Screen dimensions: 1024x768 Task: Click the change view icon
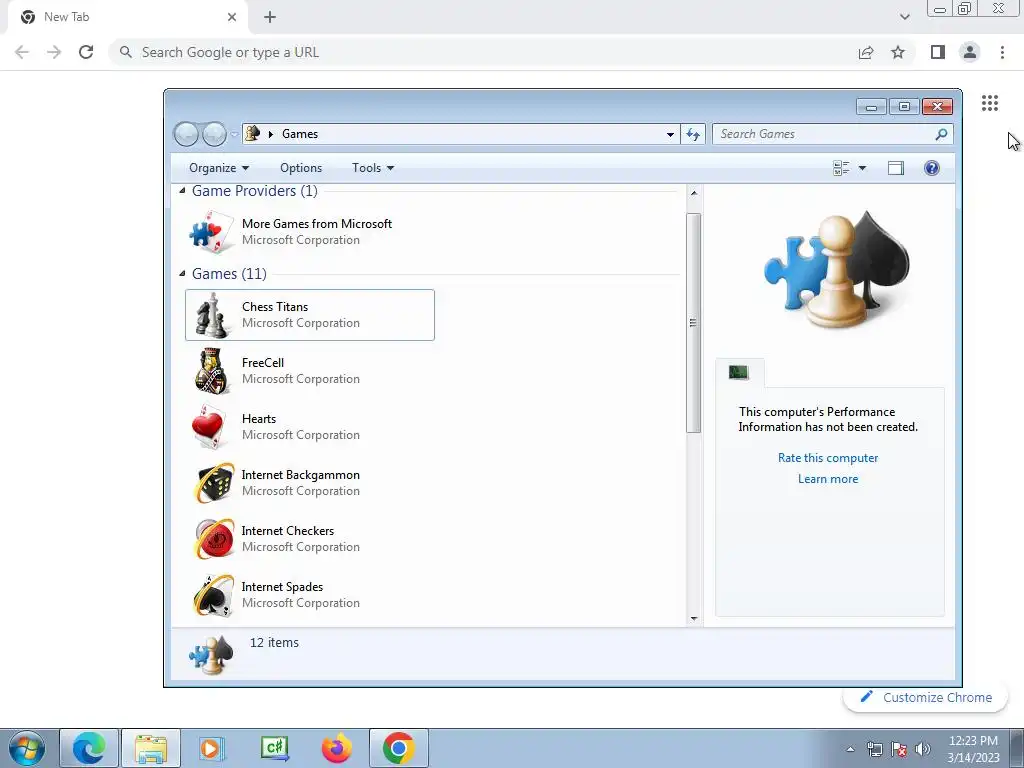tap(841, 168)
